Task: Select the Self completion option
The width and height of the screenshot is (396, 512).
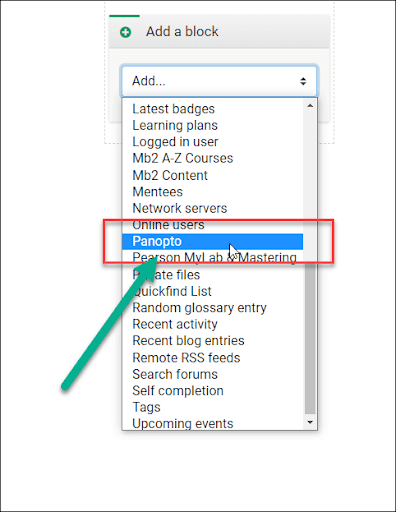Action: [212, 391]
